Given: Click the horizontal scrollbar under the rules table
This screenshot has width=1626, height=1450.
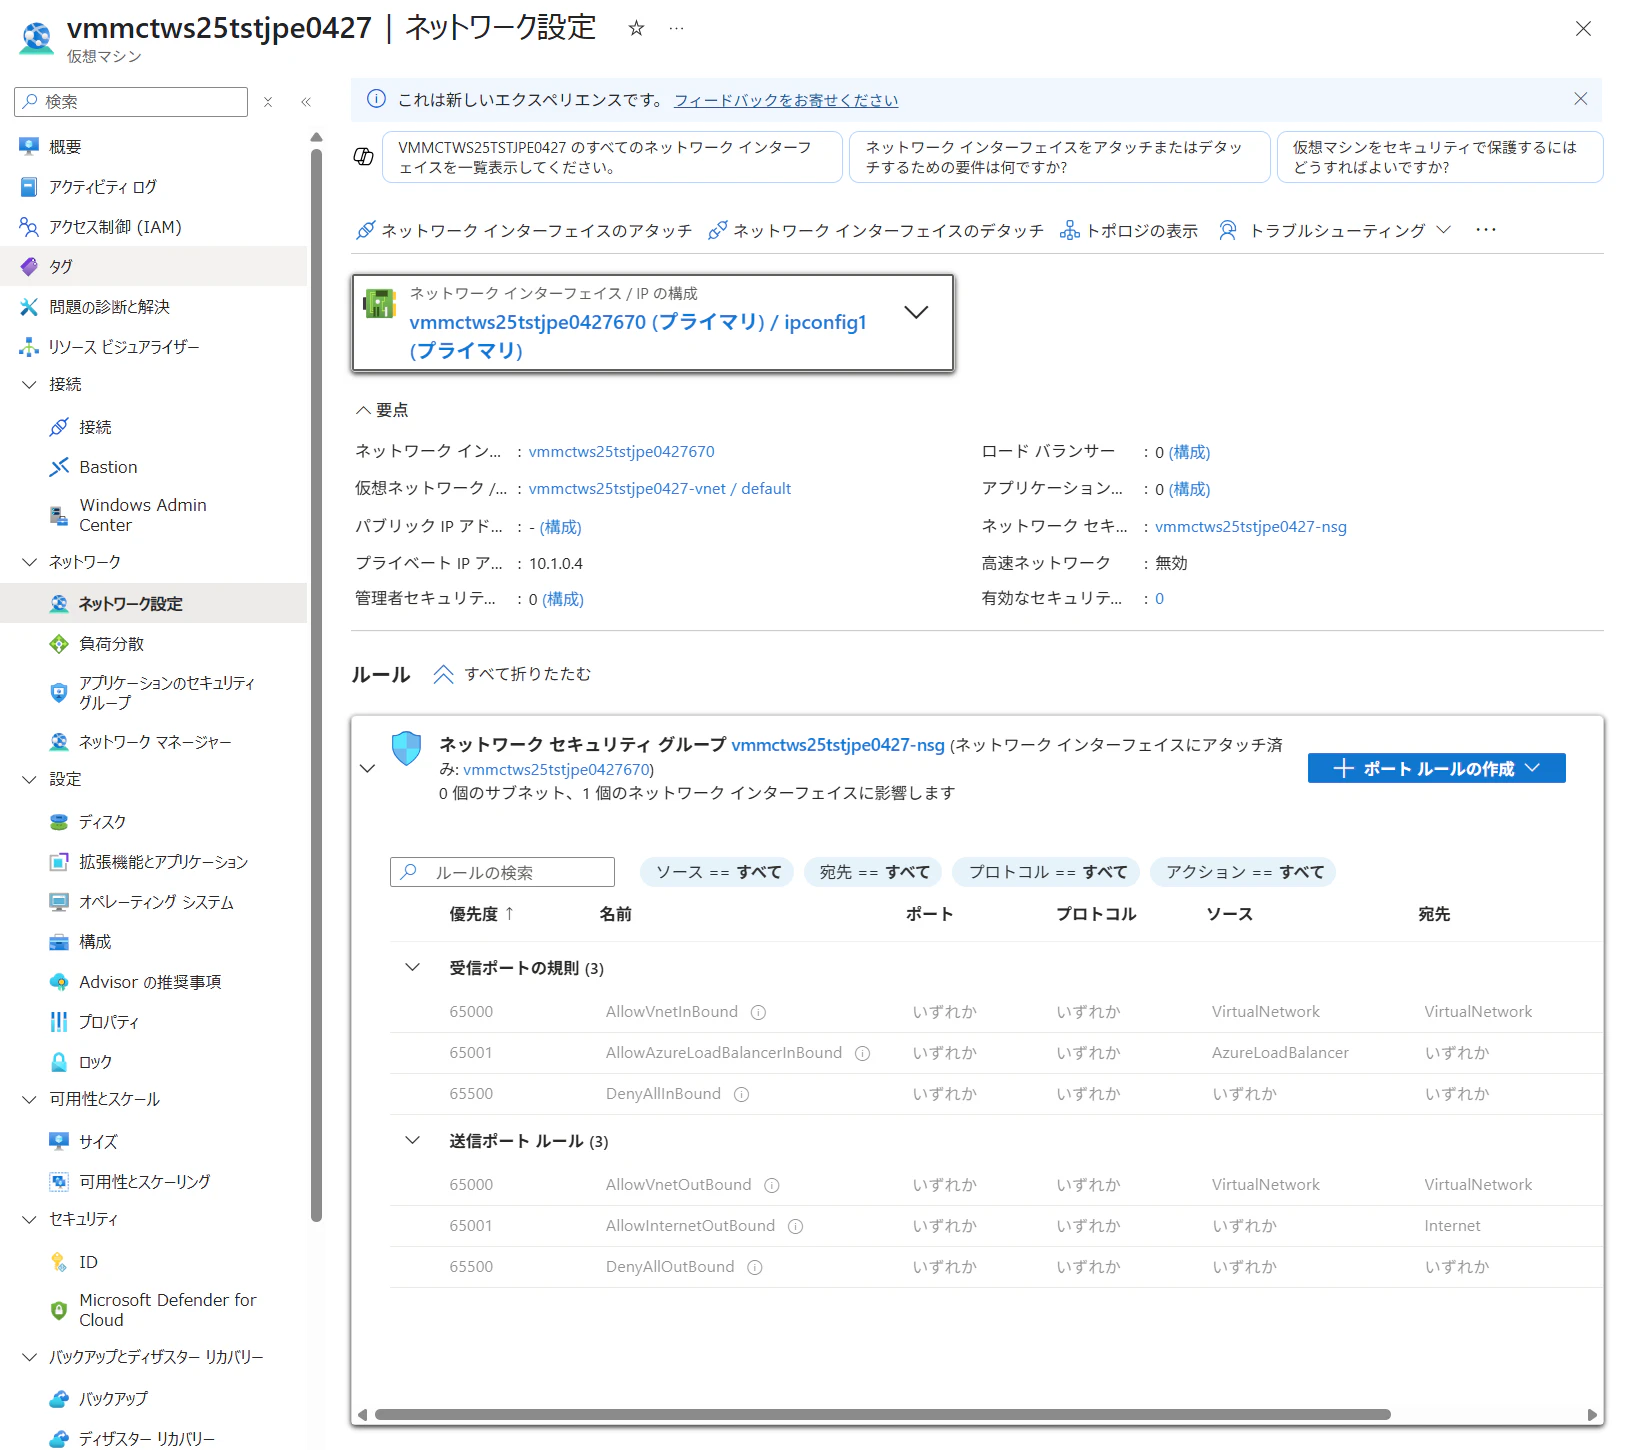Looking at the screenshot, I should pyautogui.click(x=882, y=1414).
